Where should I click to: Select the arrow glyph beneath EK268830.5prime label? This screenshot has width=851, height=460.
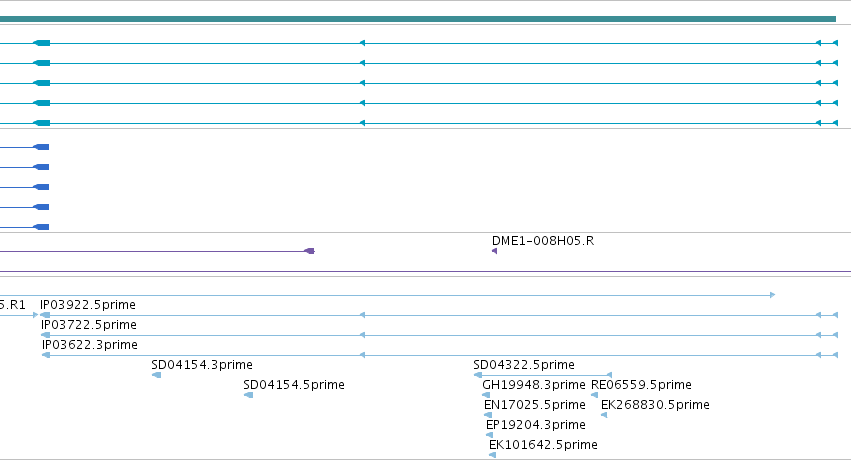604,415
